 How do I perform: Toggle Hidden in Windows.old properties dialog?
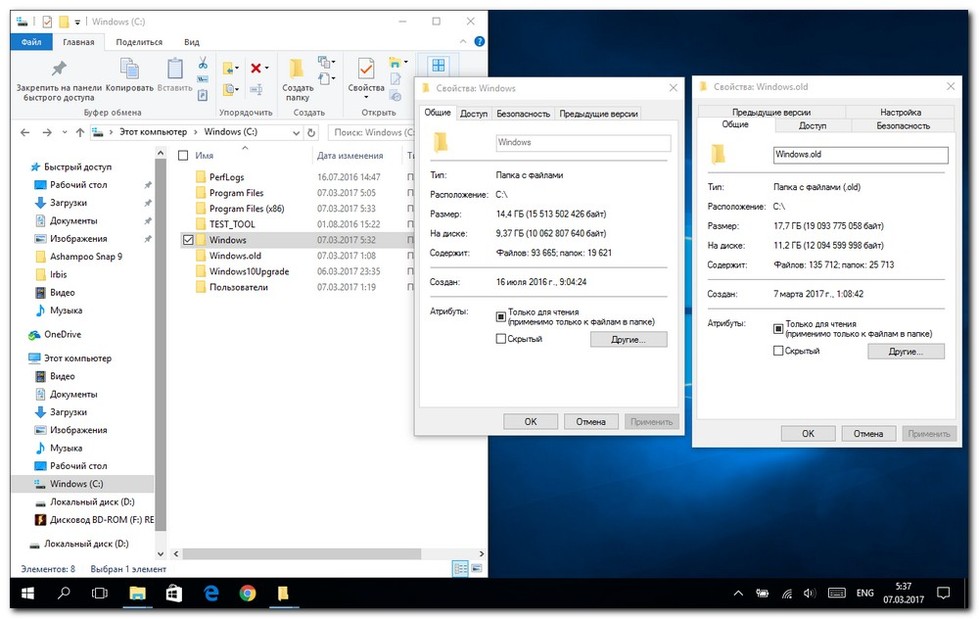pos(778,350)
